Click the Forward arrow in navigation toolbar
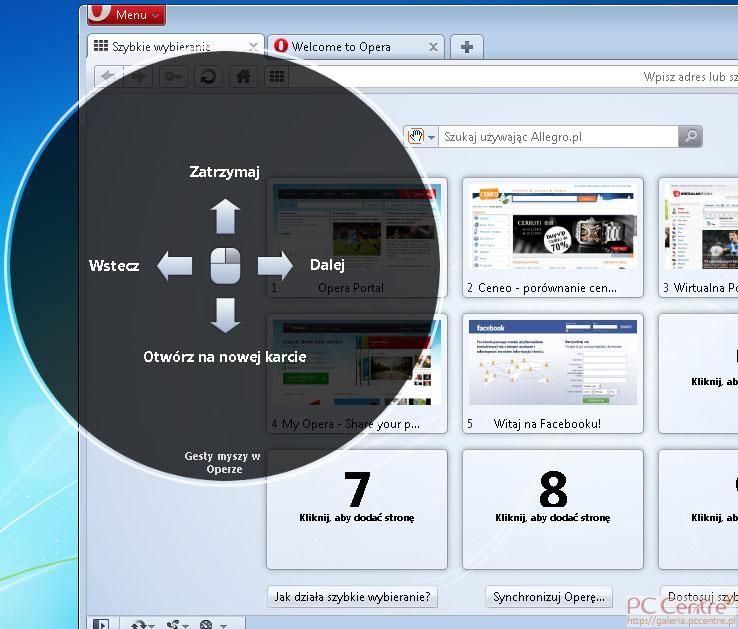 [138, 76]
